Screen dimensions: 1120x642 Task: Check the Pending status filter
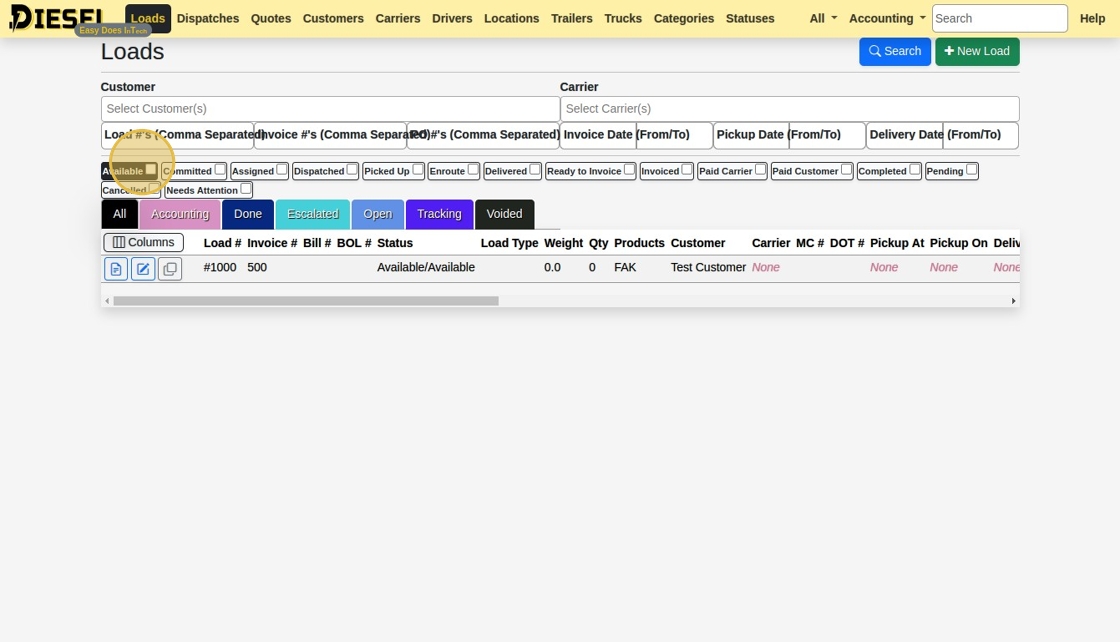[971, 170]
